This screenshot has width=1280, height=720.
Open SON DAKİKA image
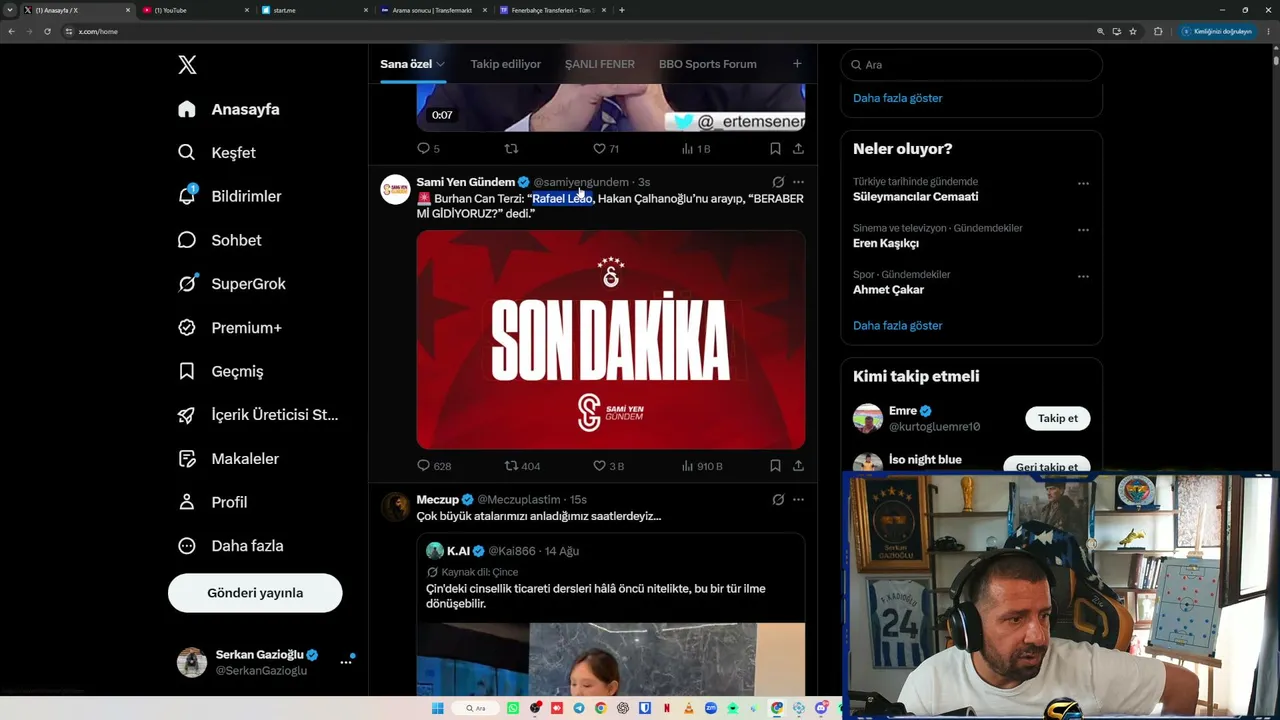point(611,340)
